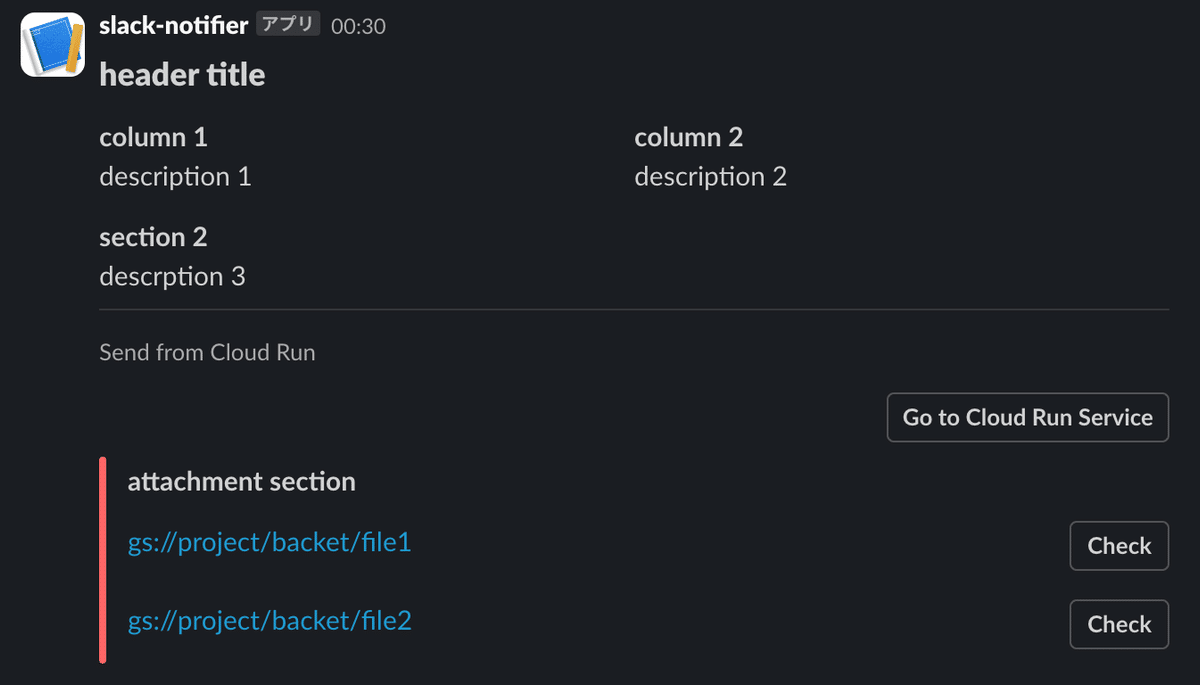Screen dimensions: 1200x685
Task: Click the Check button for file1
Action: point(1119,546)
